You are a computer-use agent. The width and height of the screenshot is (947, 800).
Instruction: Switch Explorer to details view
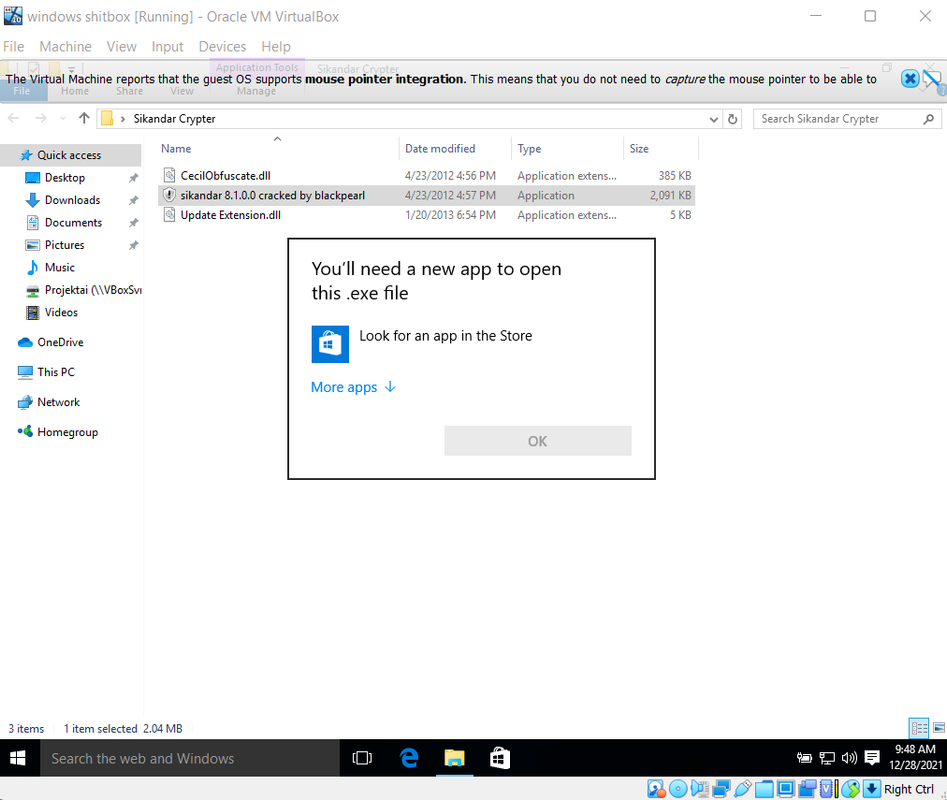(919, 728)
